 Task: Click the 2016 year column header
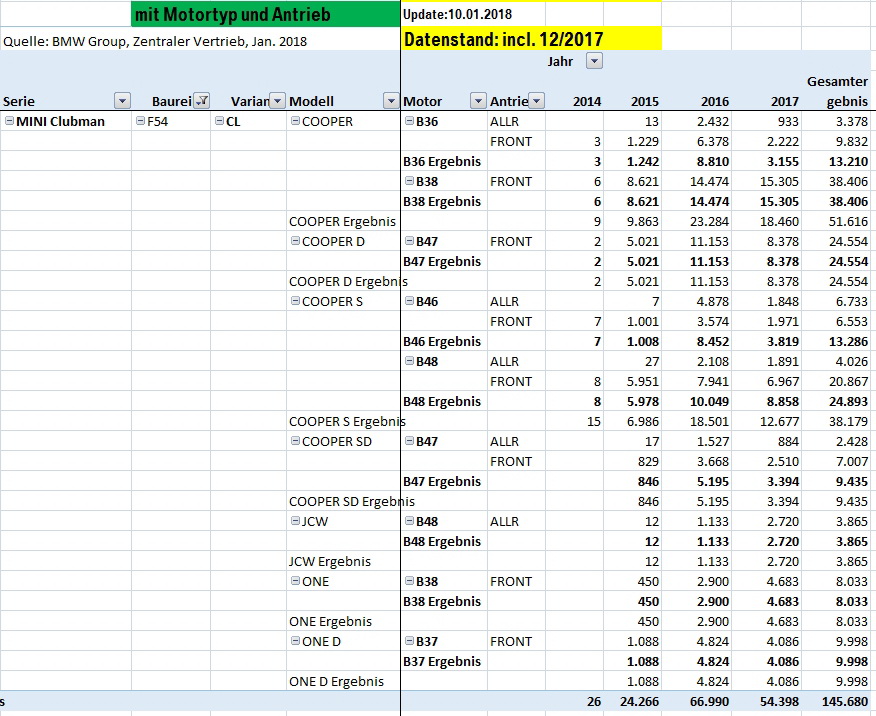(715, 102)
